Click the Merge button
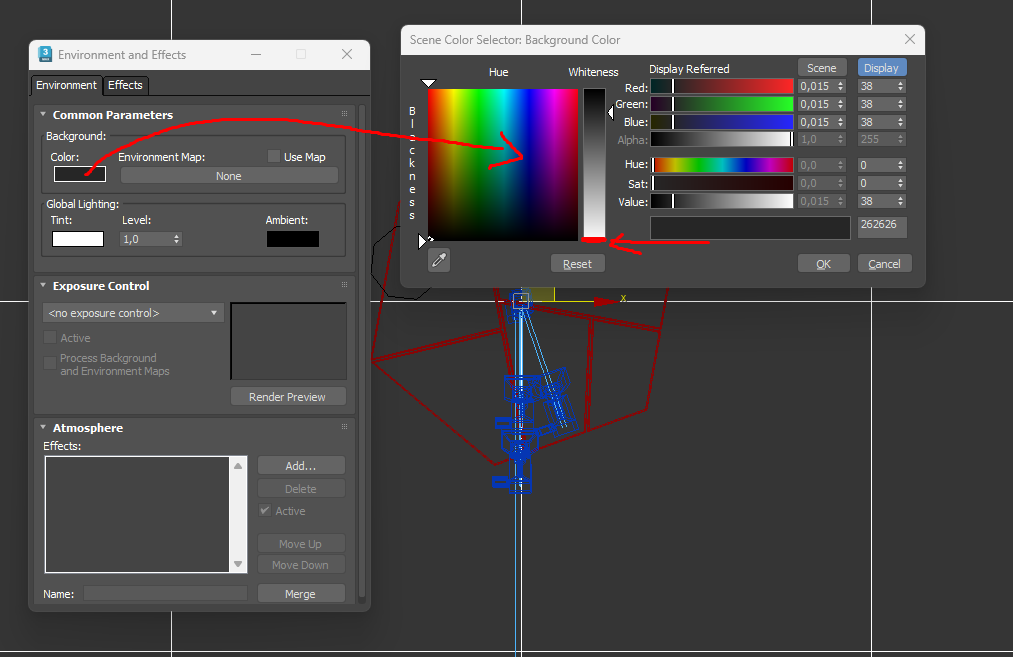 coord(300,594)
